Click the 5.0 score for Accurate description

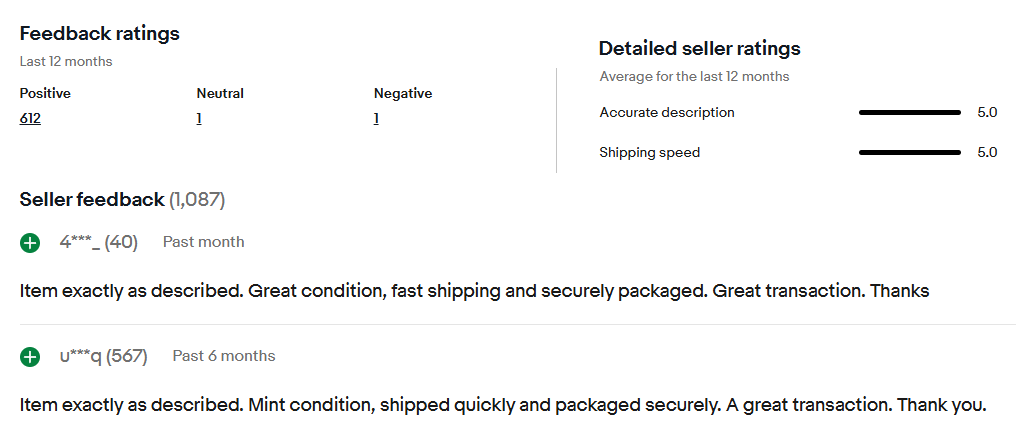(x=987, y=113)
